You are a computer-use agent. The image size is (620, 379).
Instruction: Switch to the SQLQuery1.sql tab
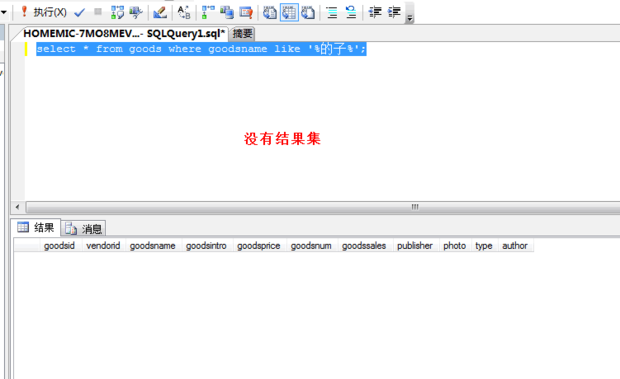124,34
